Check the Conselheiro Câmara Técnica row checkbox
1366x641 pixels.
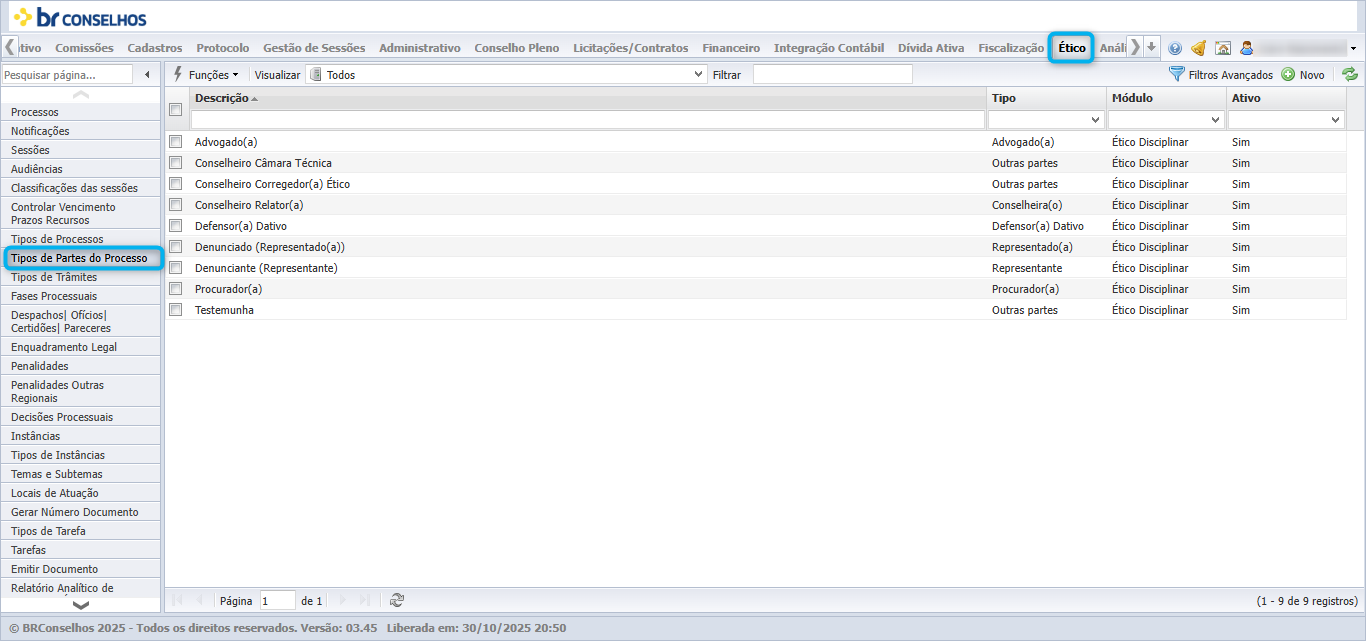176,163
